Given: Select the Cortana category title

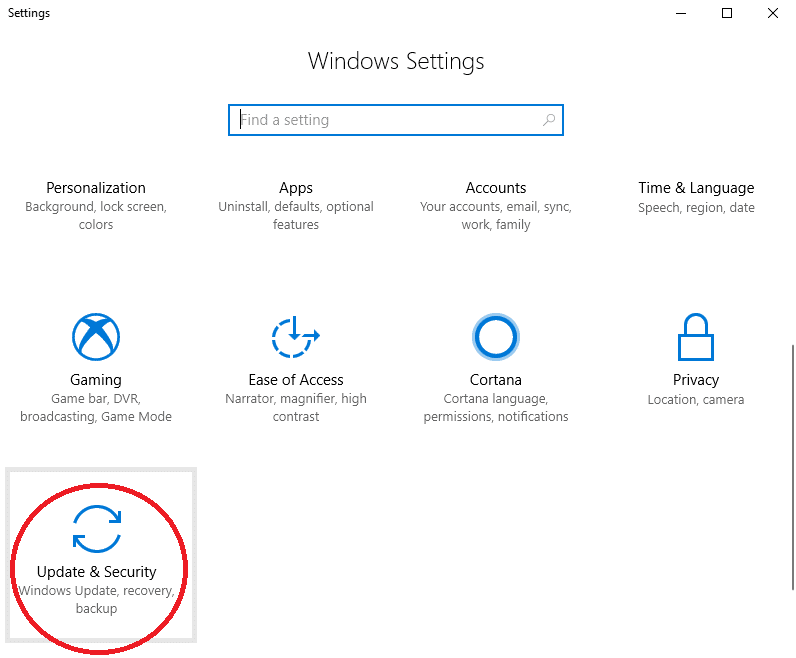Looking at the screenshot, I should pyautogui.click(x=495, y=380).
